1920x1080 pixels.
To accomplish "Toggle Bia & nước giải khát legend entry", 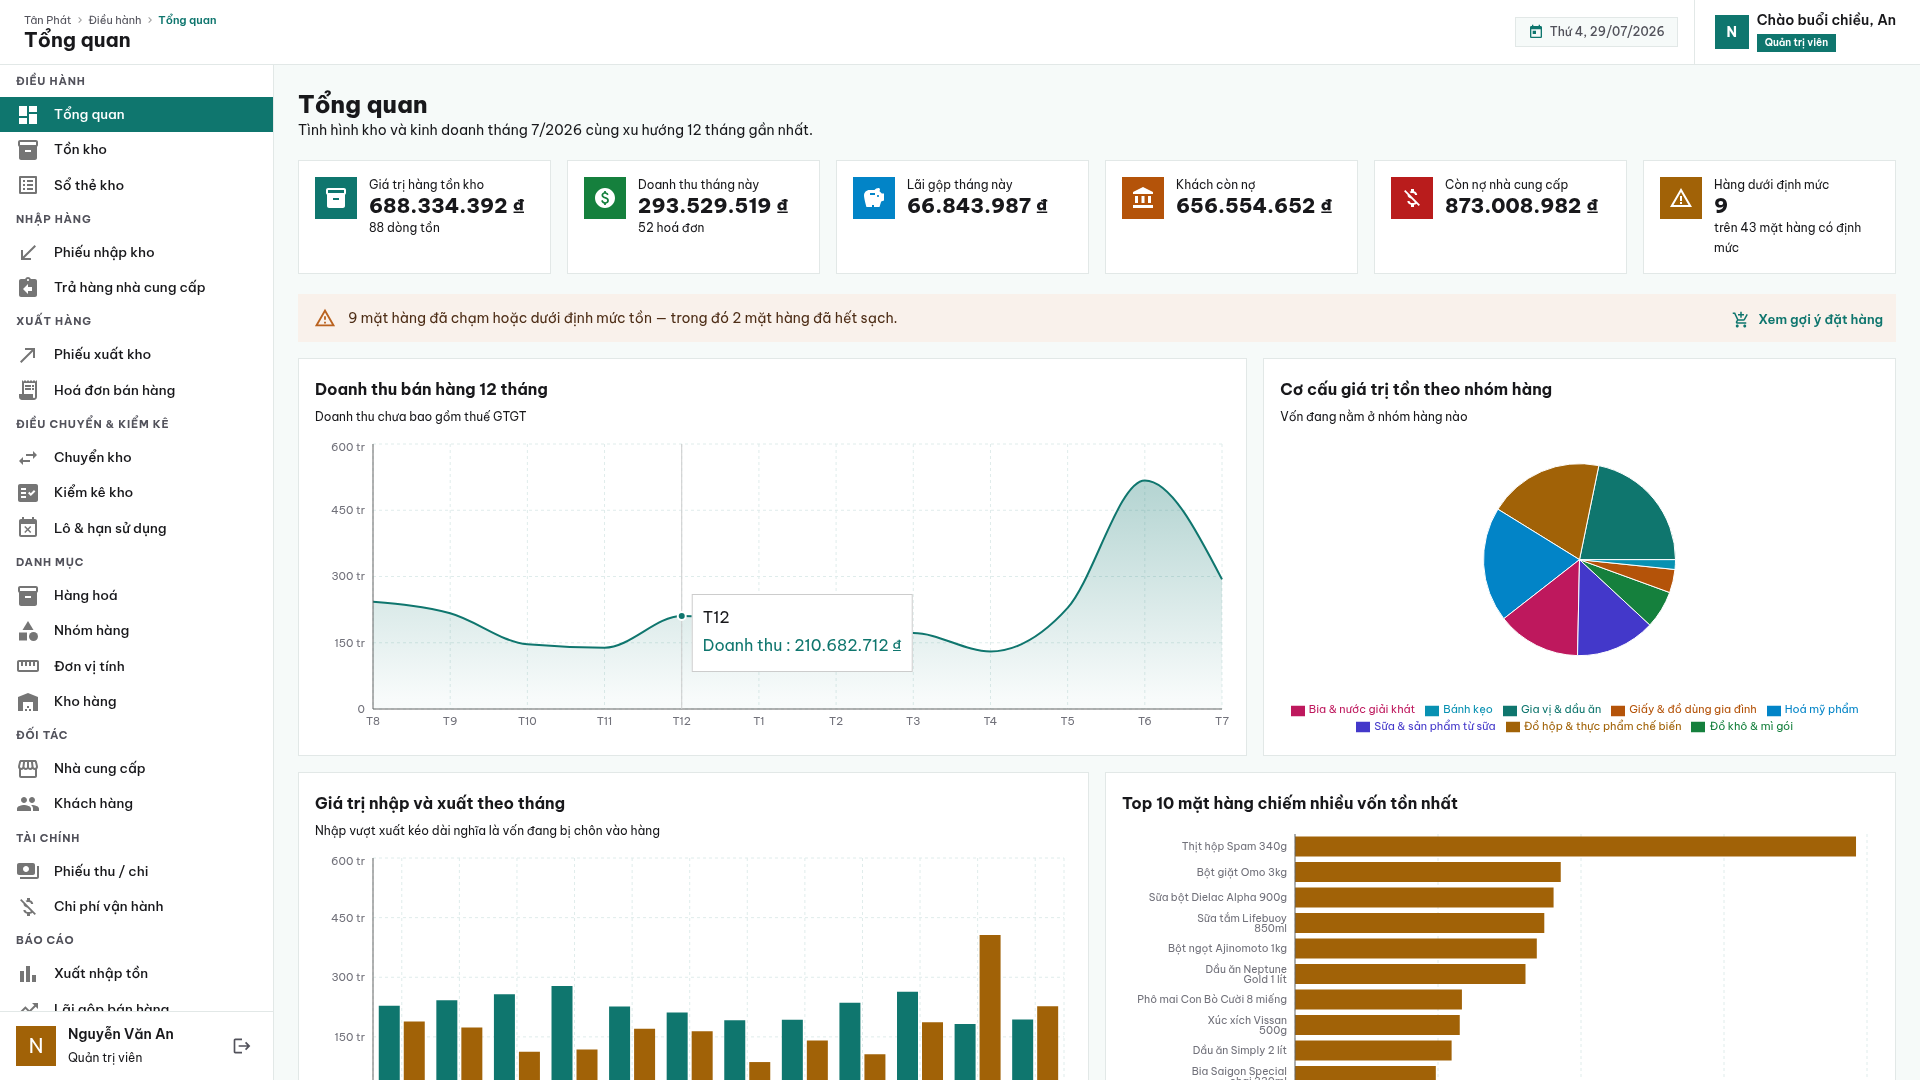I will 1353,710.
